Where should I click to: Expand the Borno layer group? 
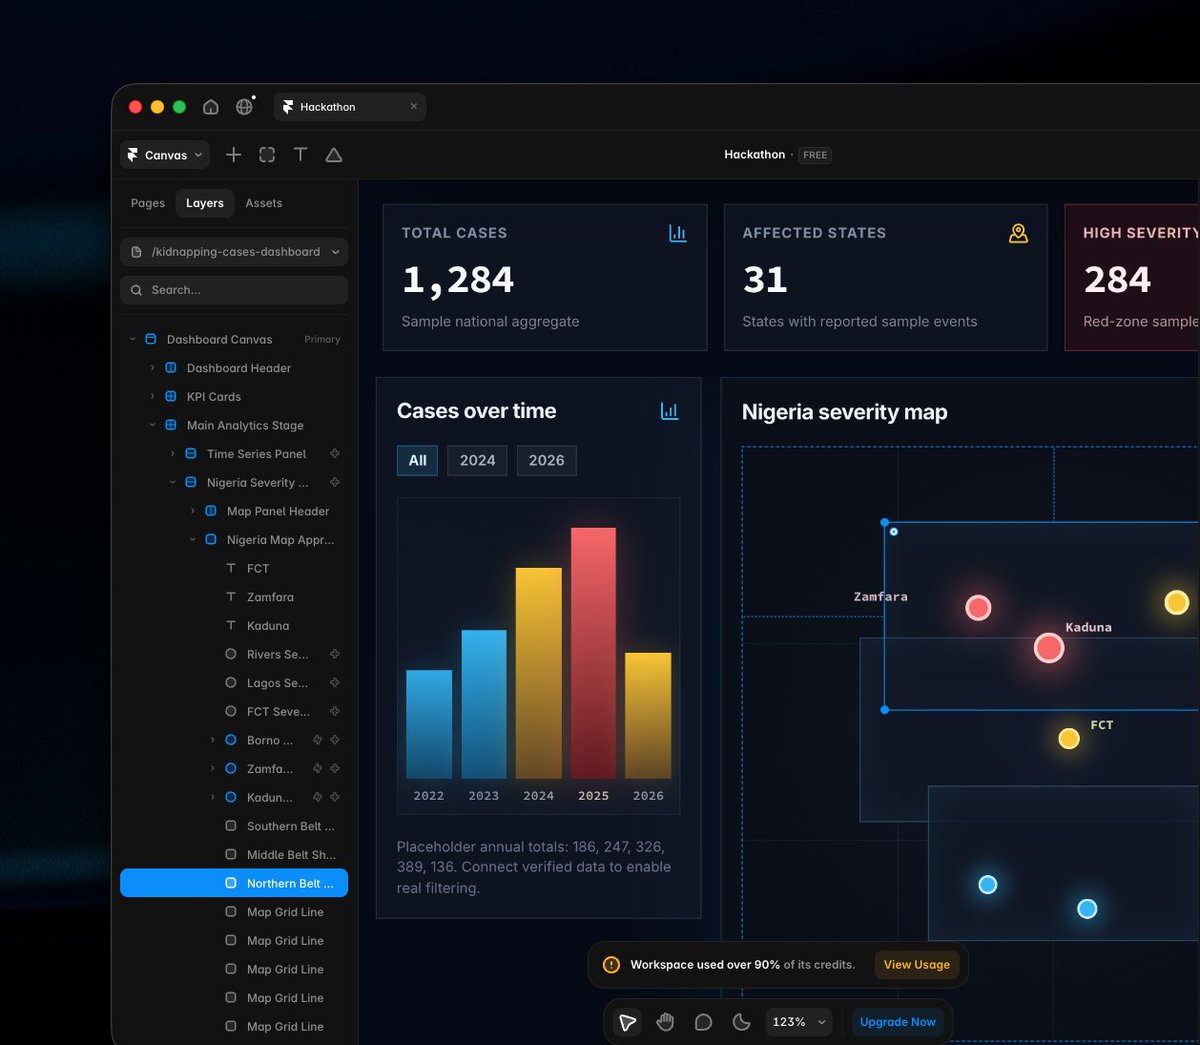(212, 740)
